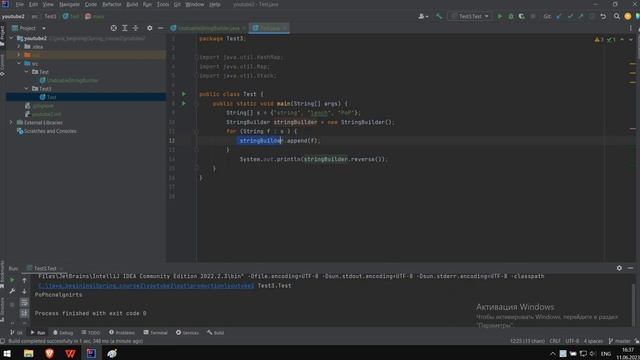The width and height of the screenshot is (640, 360).
Task: Click Collapse All icon in Project panel
Action: [x=136, y=28]
